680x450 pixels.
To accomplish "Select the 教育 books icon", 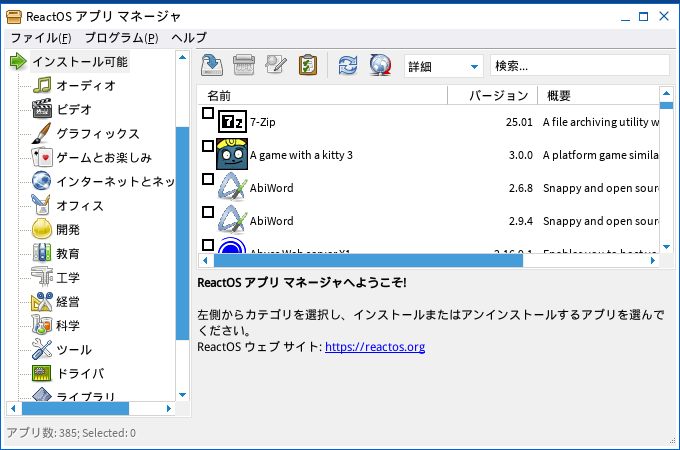I will (42, 253).
